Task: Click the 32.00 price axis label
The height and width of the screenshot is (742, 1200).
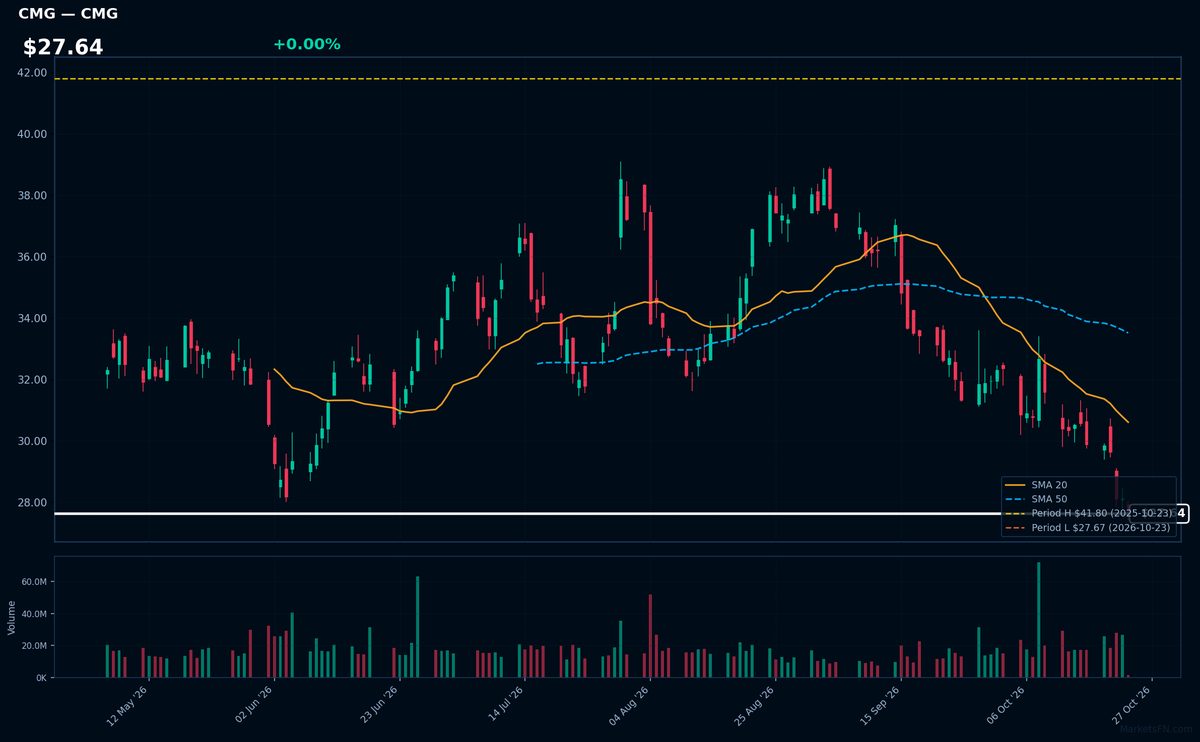Action: 31,380
